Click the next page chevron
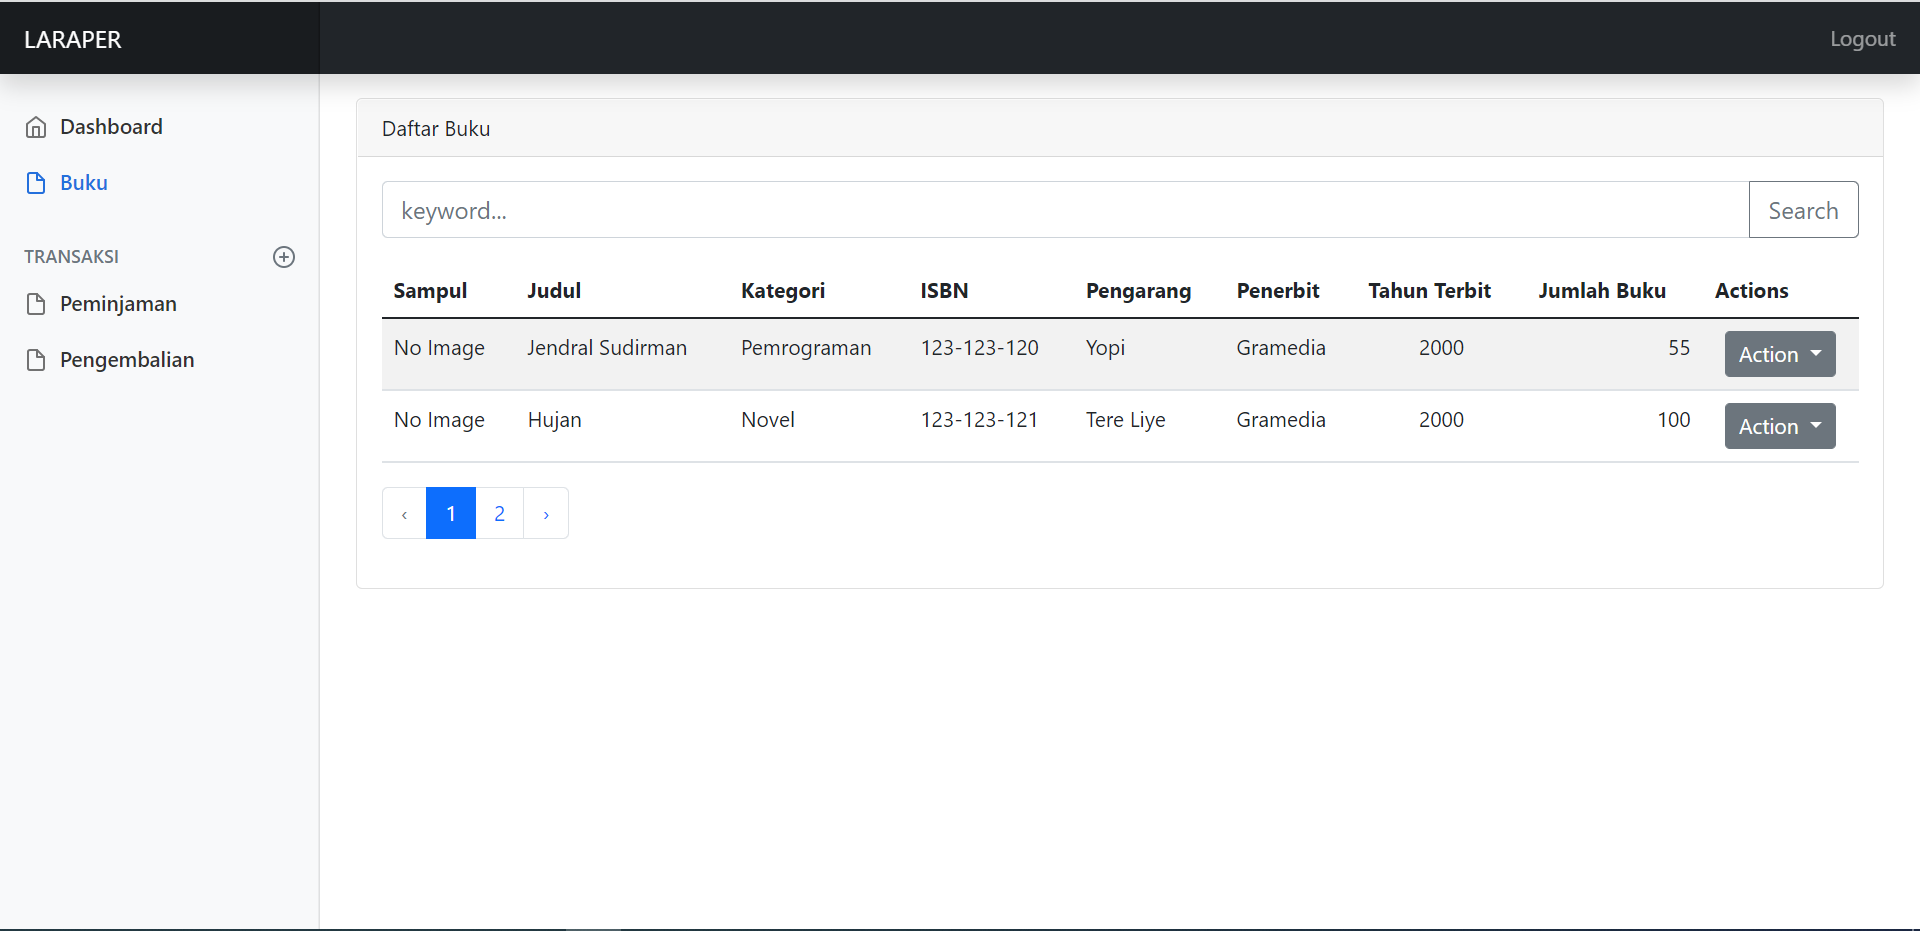Viewport: 1920px width, 931px height. (546, 513)
